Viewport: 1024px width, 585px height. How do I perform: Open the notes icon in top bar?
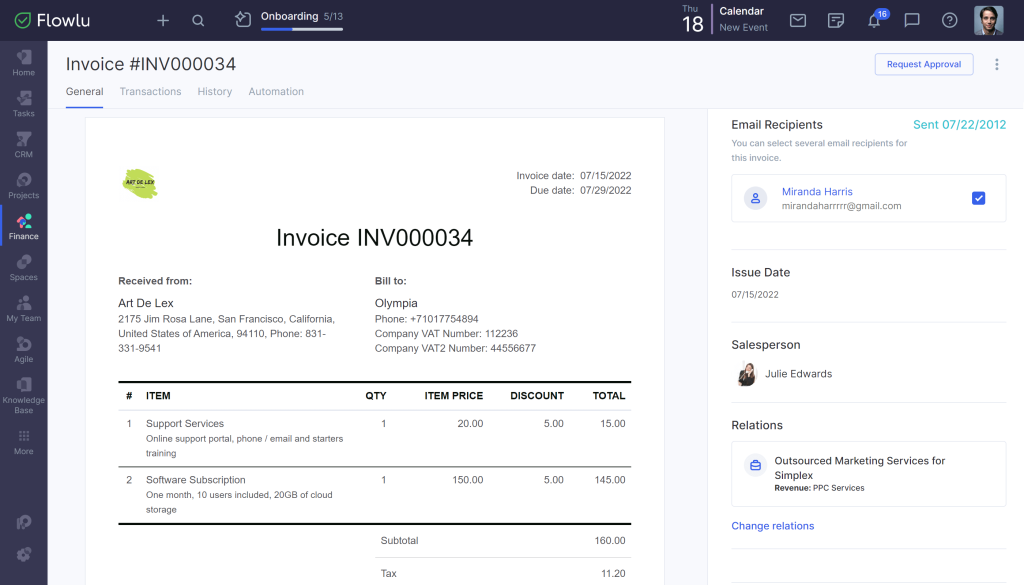click(x=836, y=20)
